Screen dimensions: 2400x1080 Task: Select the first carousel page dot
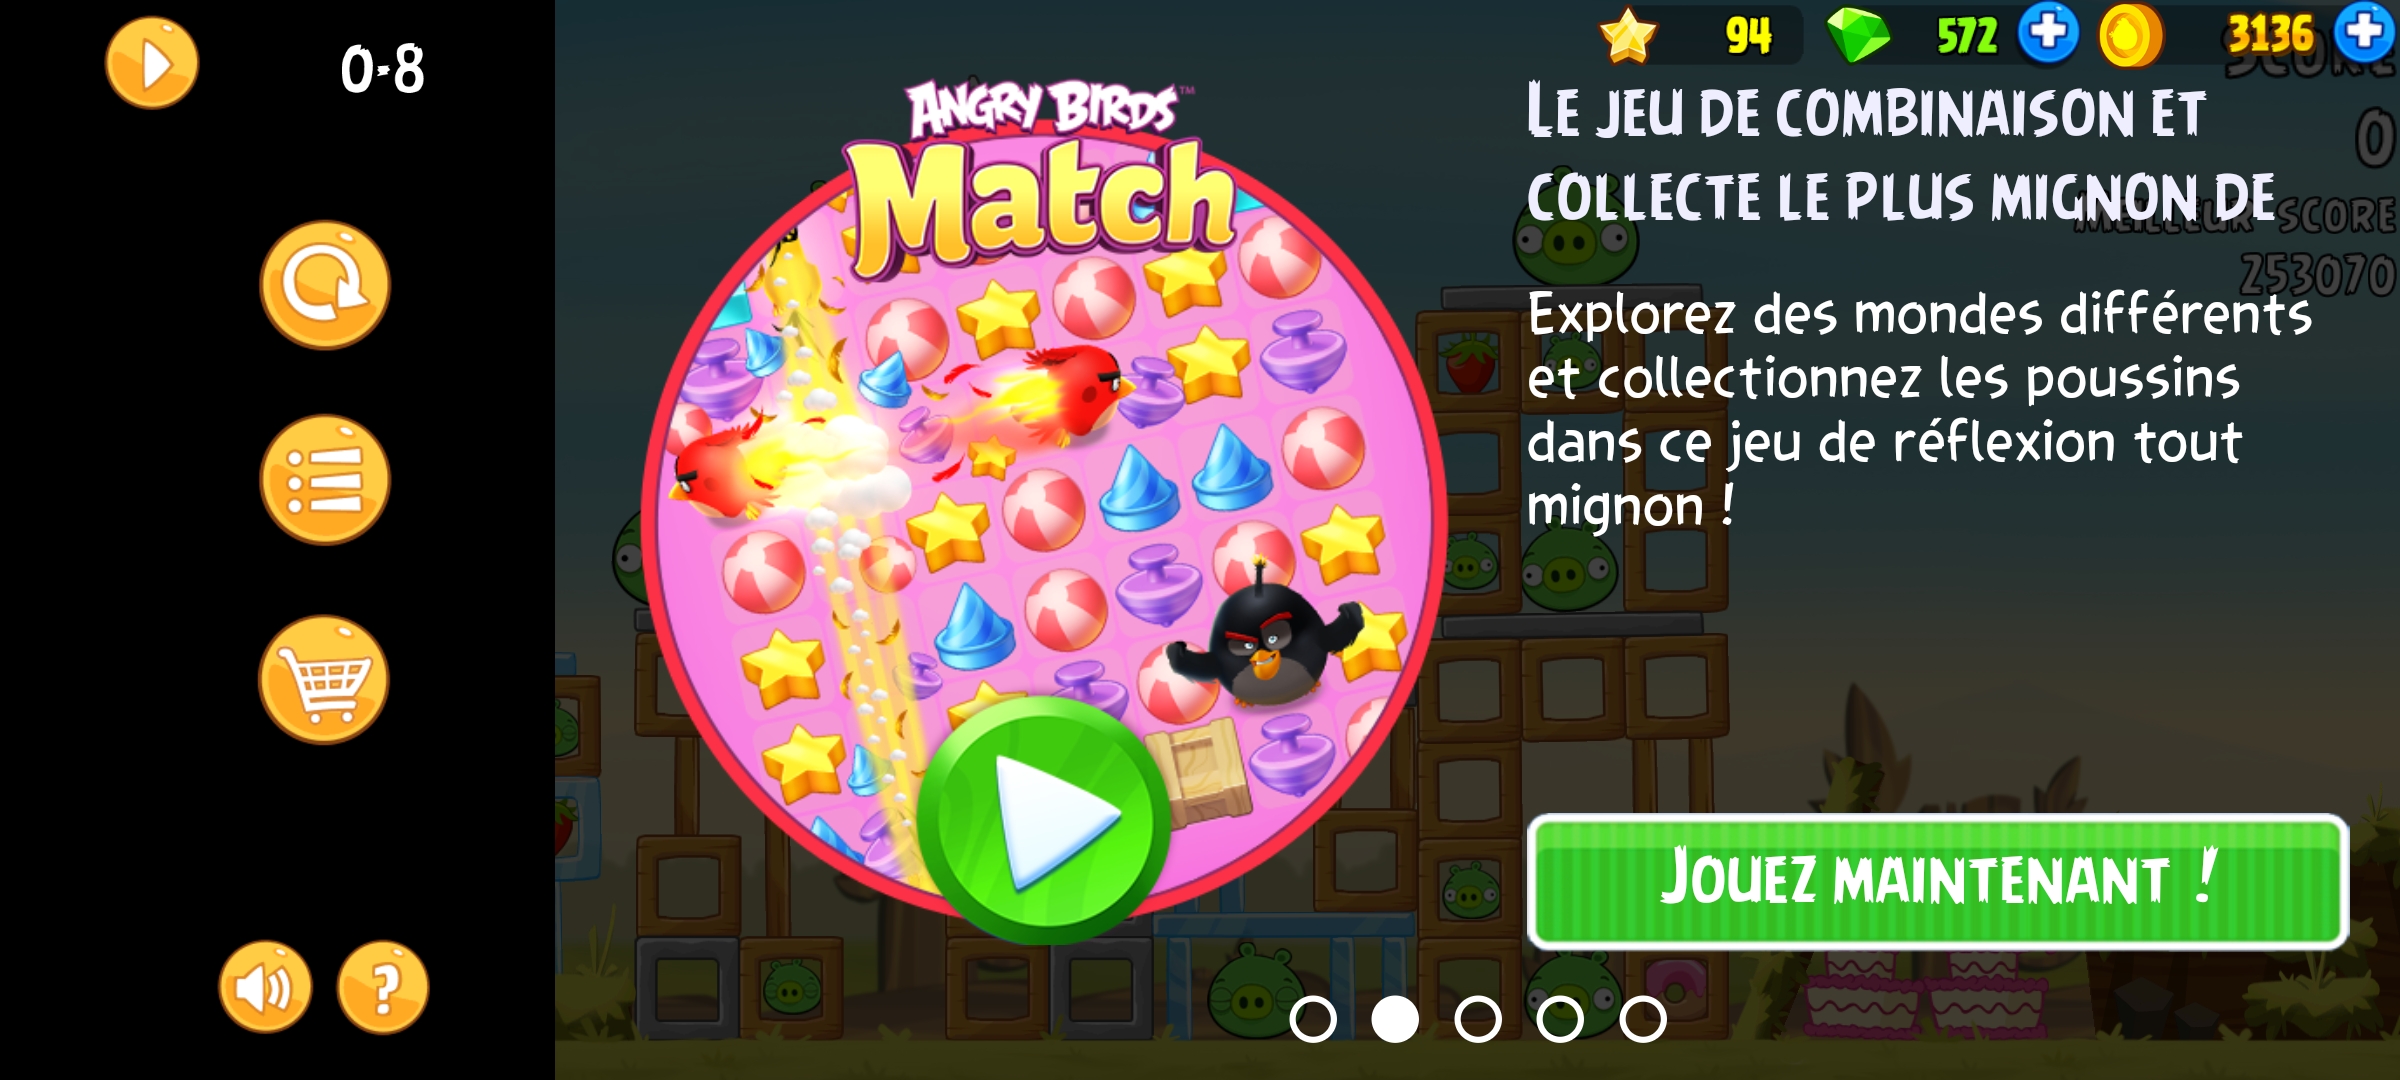[x=1313, y=1019]
